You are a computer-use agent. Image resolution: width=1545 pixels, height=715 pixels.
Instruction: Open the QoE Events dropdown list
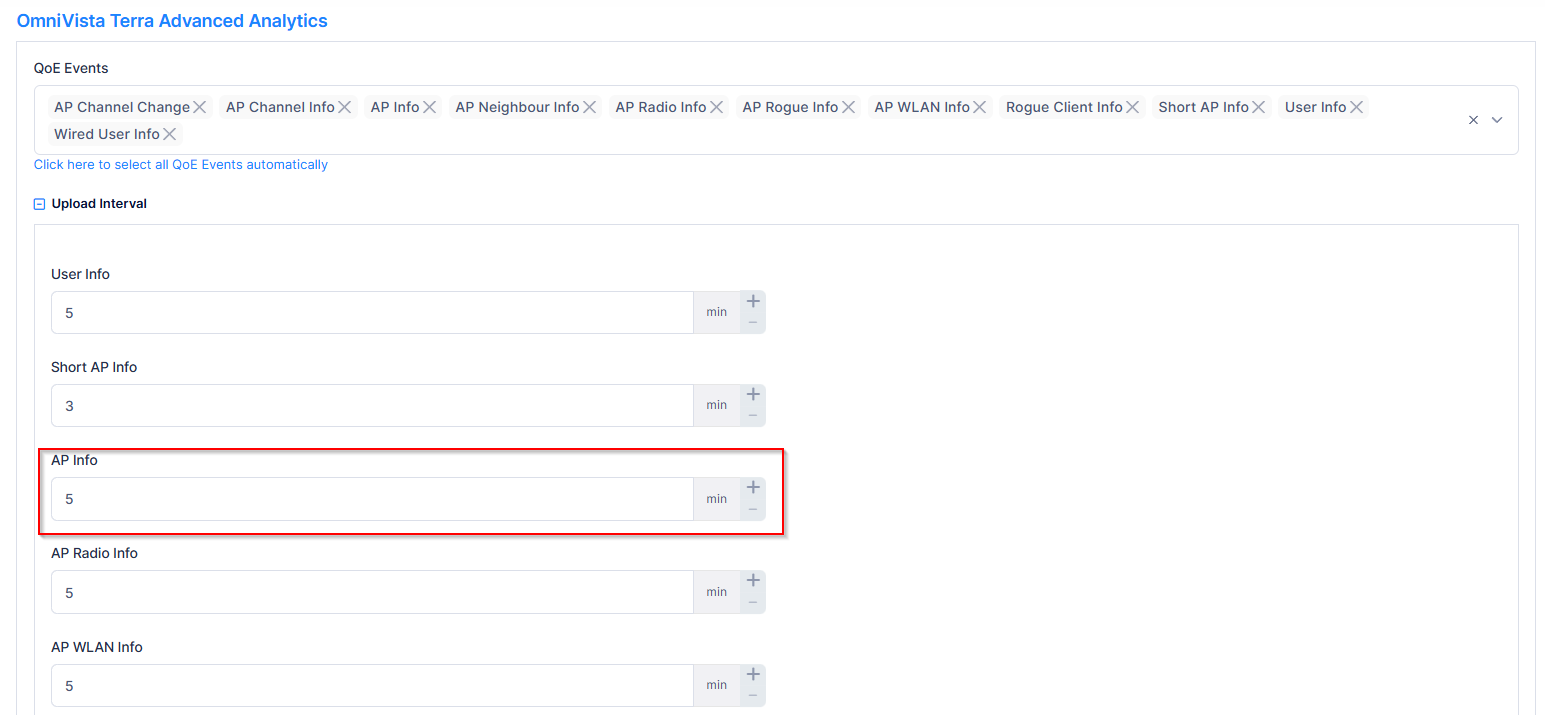click(1497, 120)
